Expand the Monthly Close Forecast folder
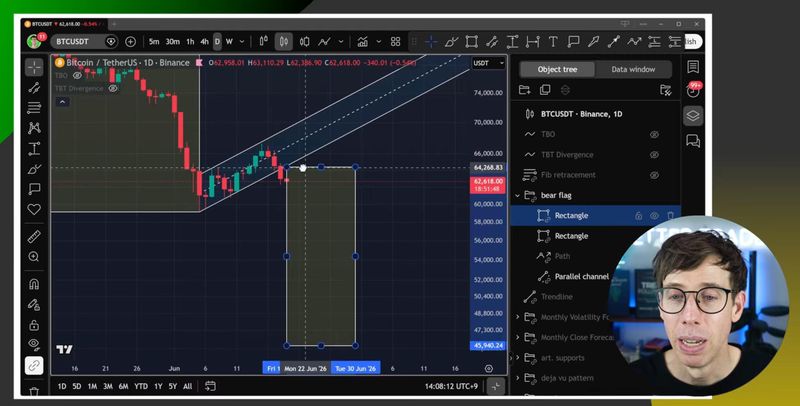The height and width of the screenshot is (406, 800). coord(517,338)
